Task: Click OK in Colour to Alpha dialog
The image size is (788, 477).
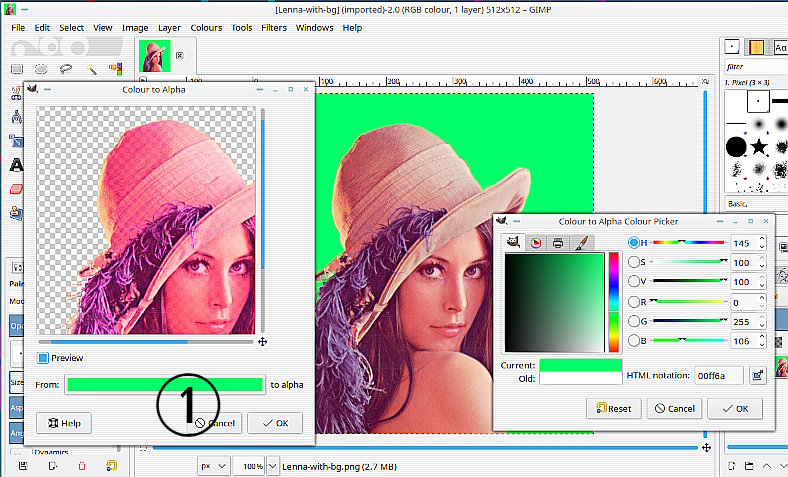Action: click(x=274, y=423)
